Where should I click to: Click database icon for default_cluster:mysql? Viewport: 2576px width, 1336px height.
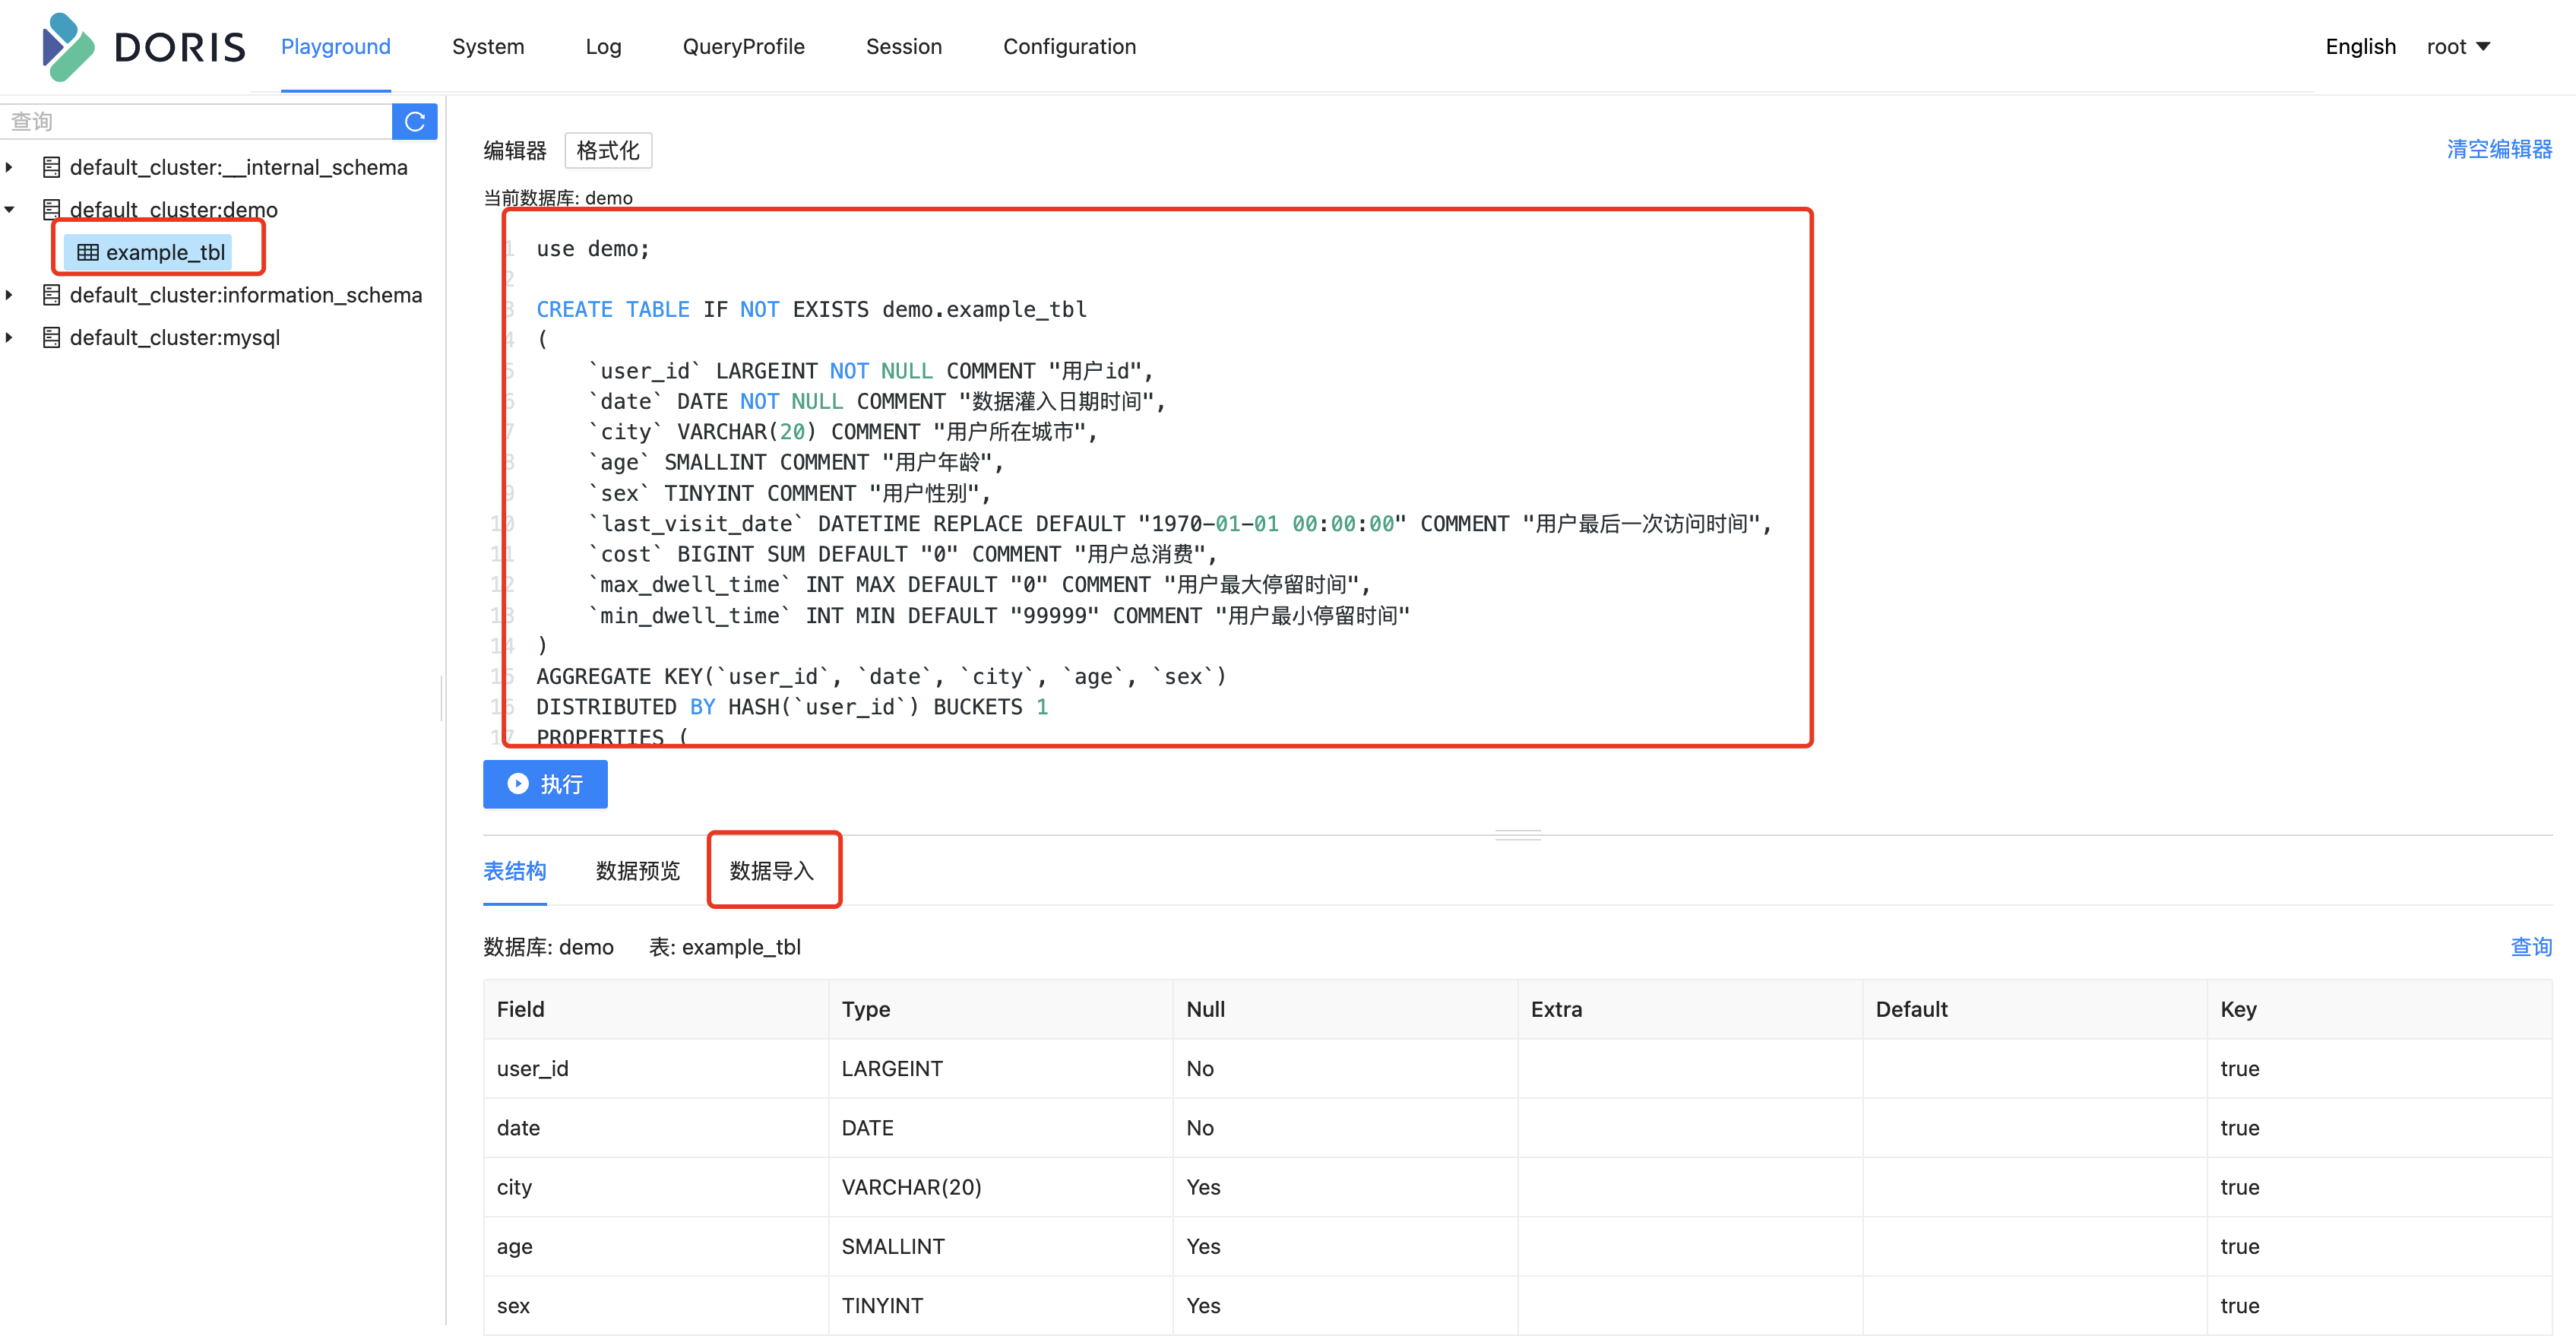[x=52, y=338]
